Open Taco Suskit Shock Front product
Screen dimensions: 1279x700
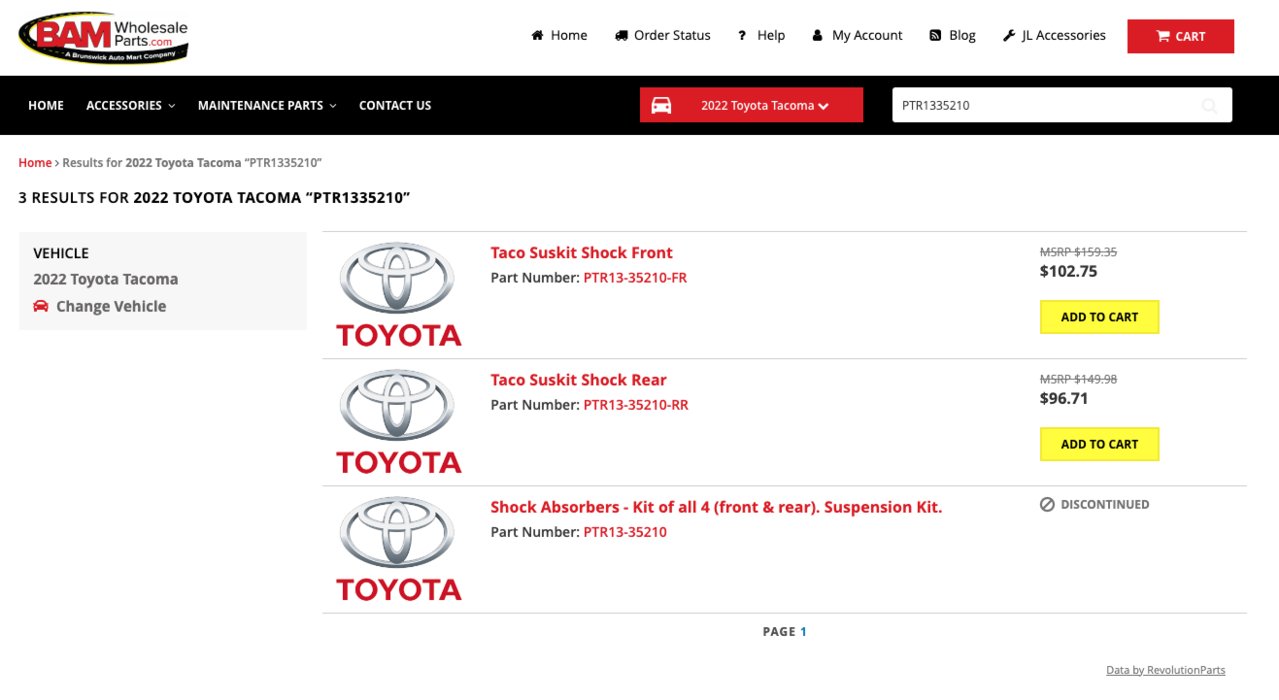click(x=581, y=253)
